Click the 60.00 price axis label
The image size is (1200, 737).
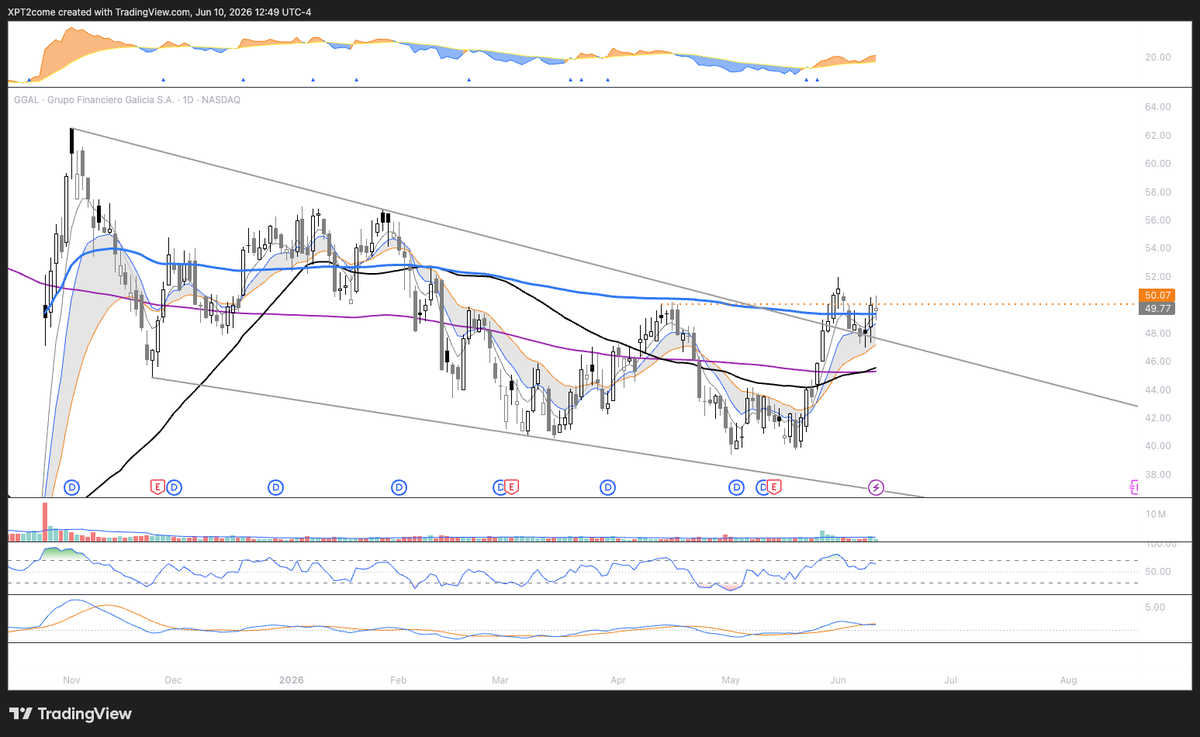pyautogui.click(x=1158, y=163)
